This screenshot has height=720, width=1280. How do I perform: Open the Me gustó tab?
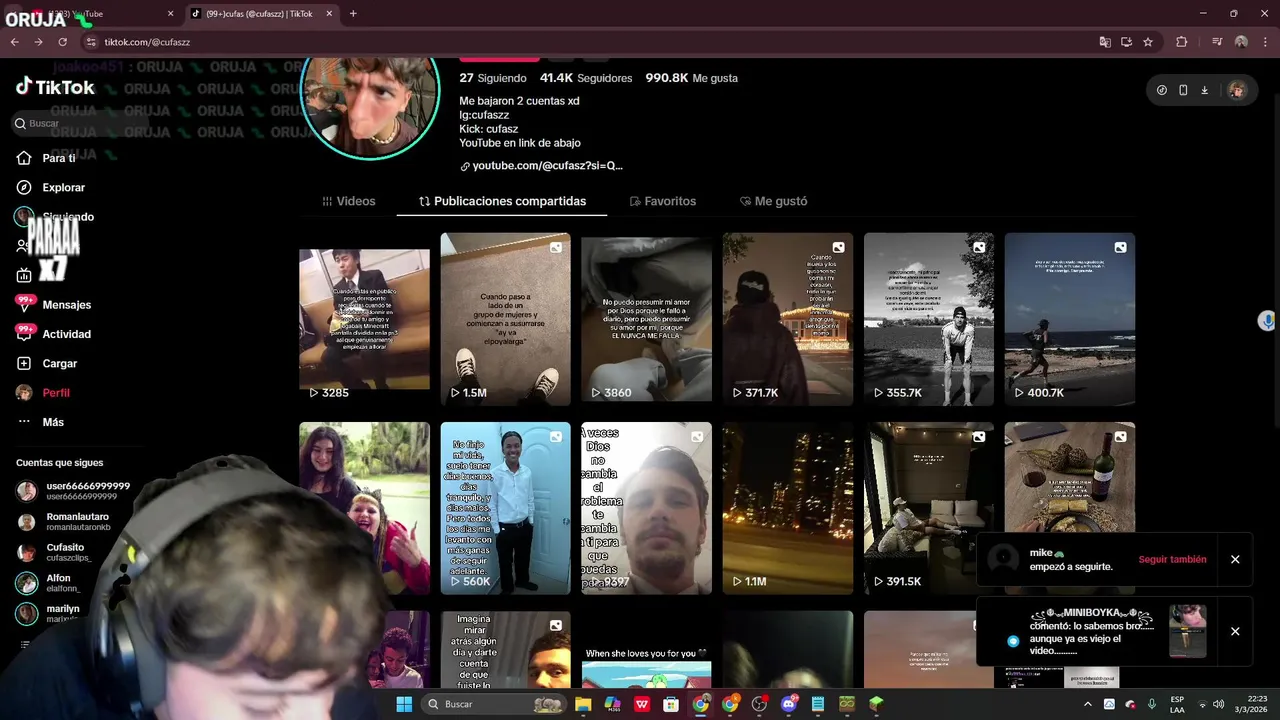773,201
